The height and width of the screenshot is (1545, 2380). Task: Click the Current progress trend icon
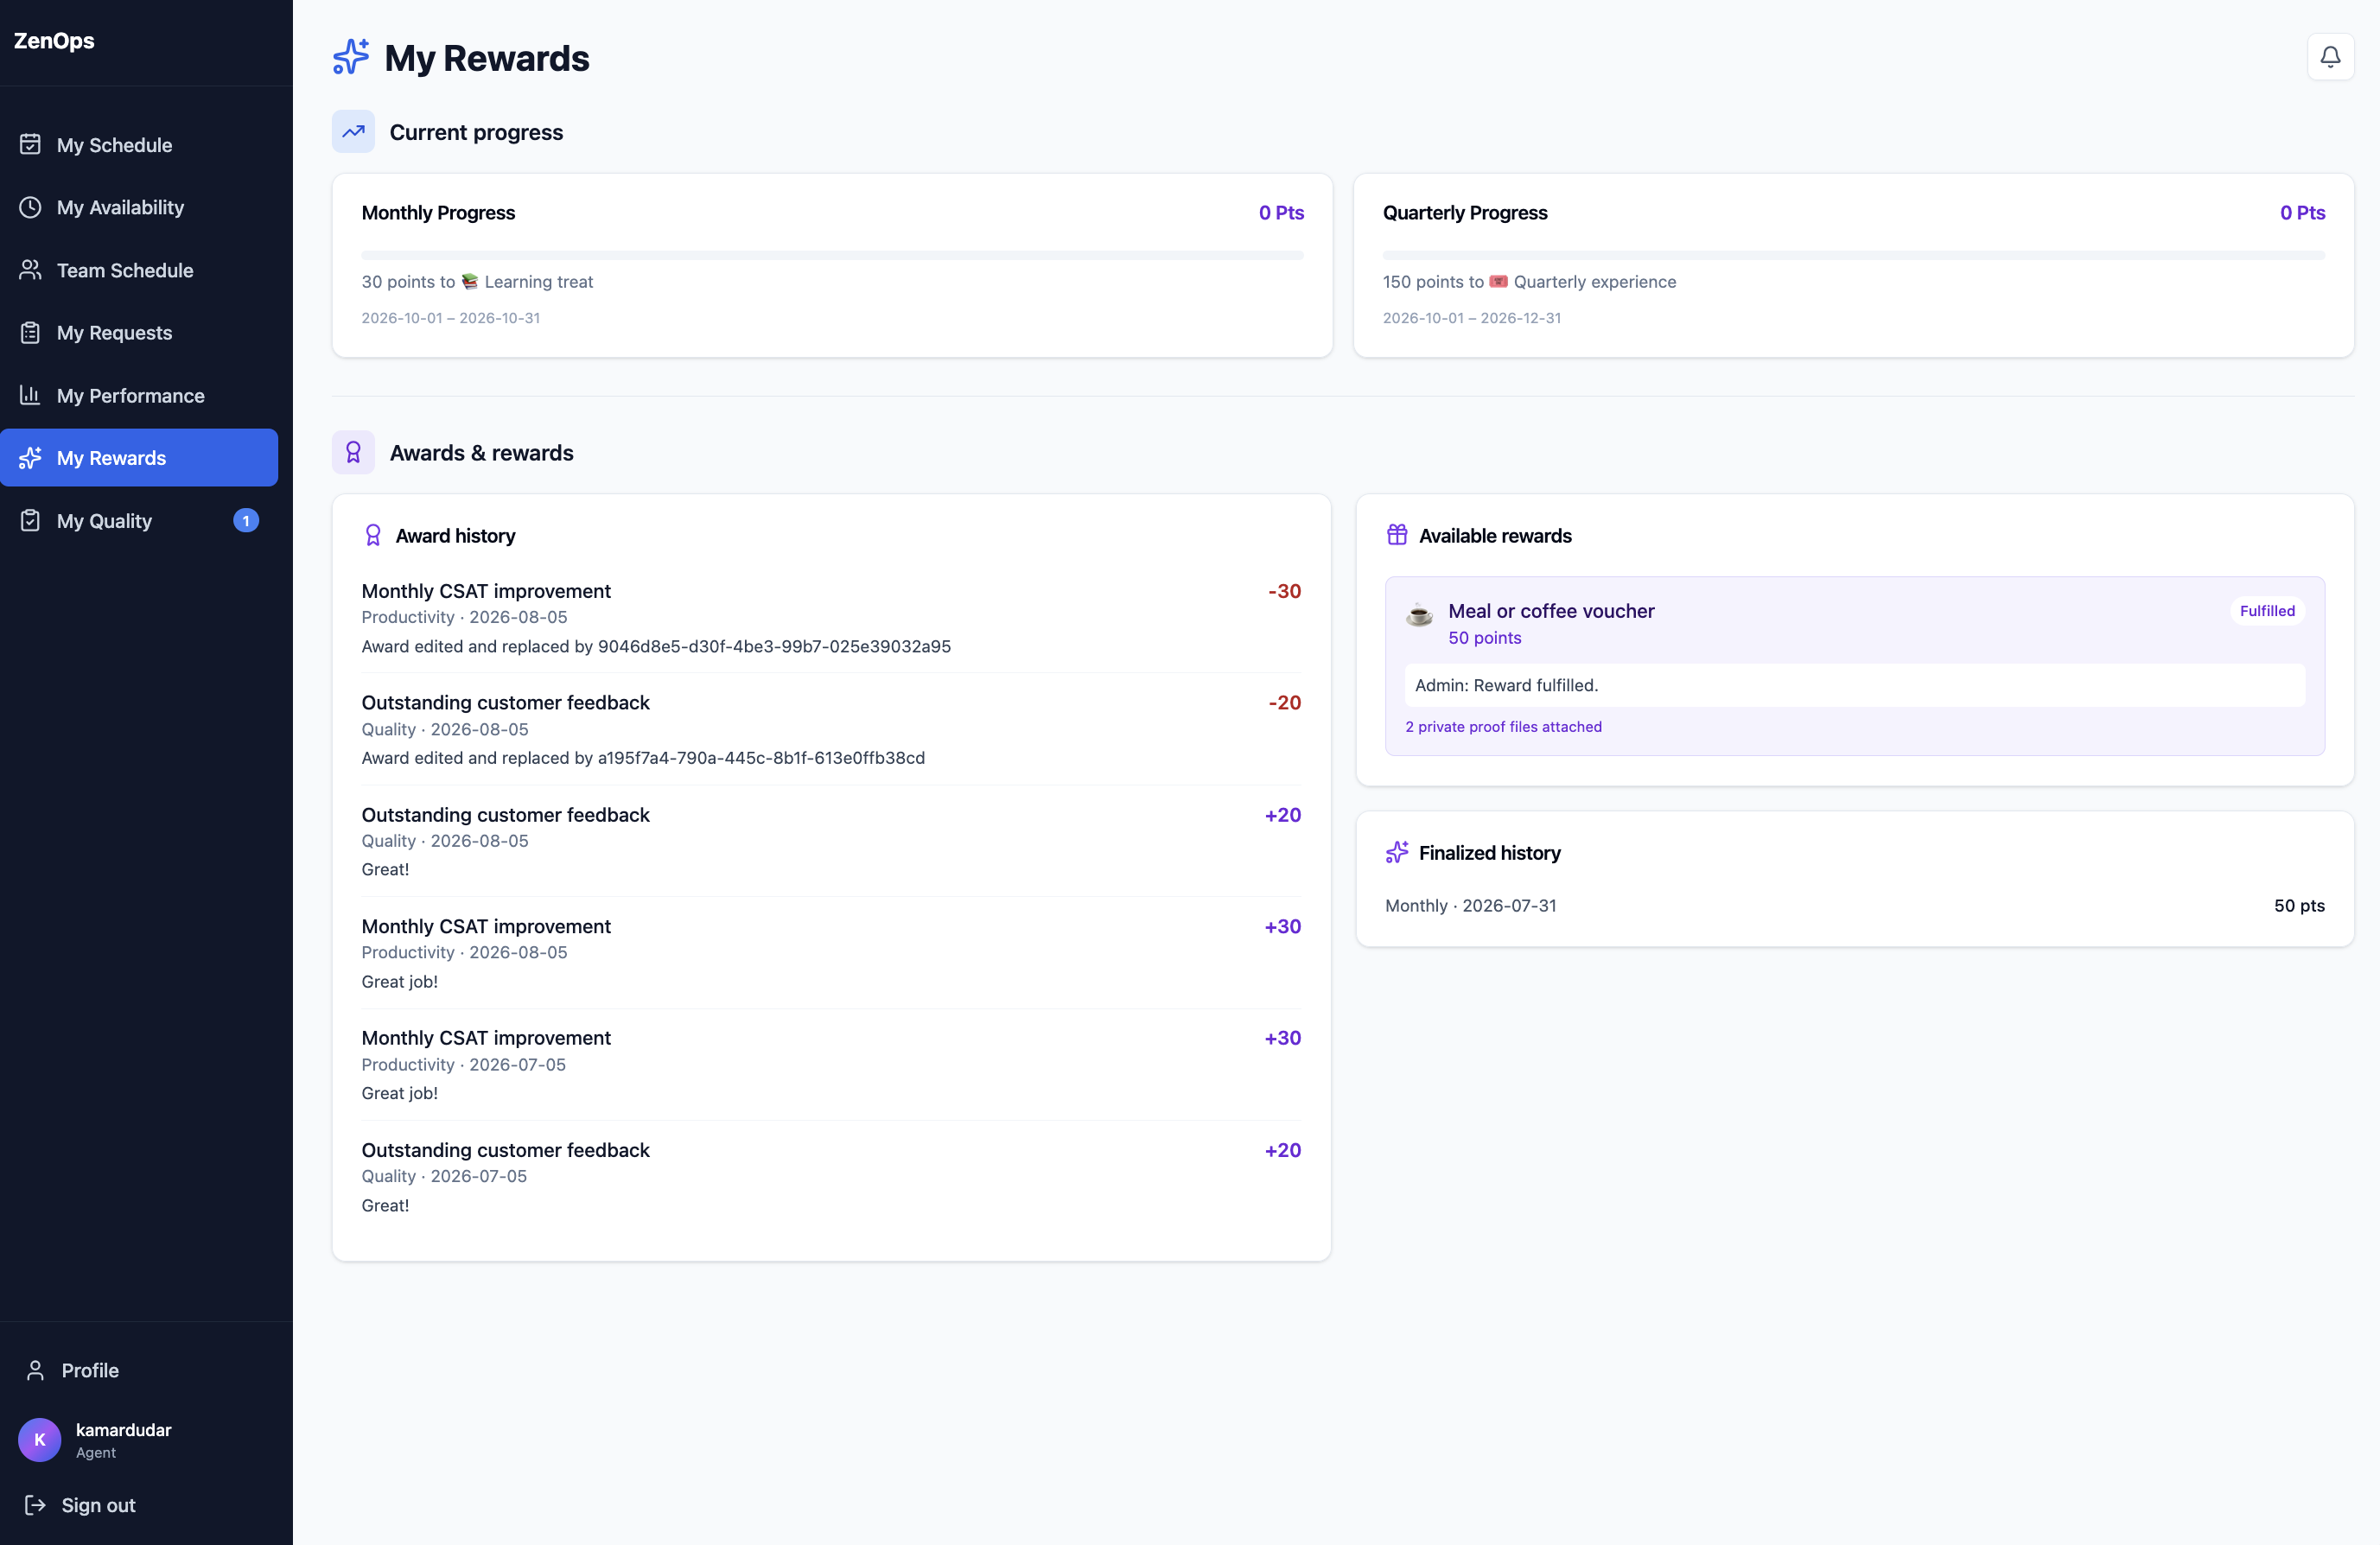353,132
